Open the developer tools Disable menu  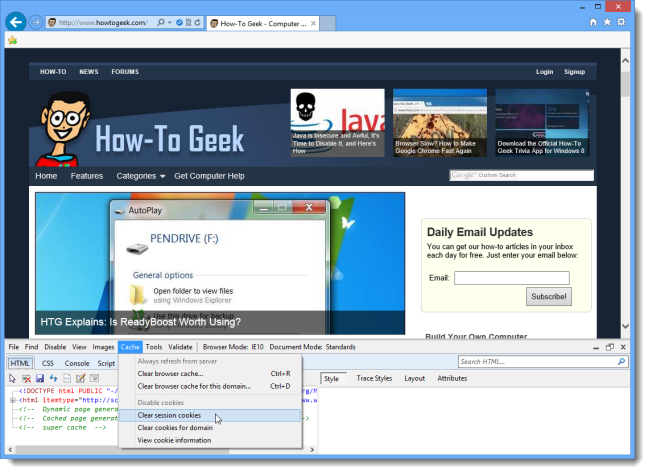point(55,347)
